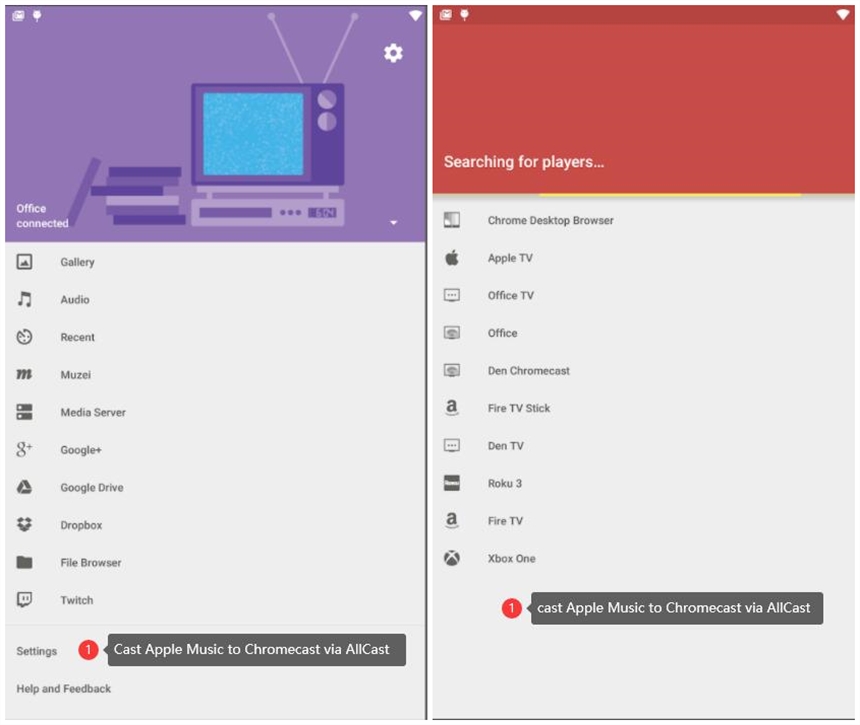Click the Fire TV Amazon icon
860x725 pixels.
point(451,520)
